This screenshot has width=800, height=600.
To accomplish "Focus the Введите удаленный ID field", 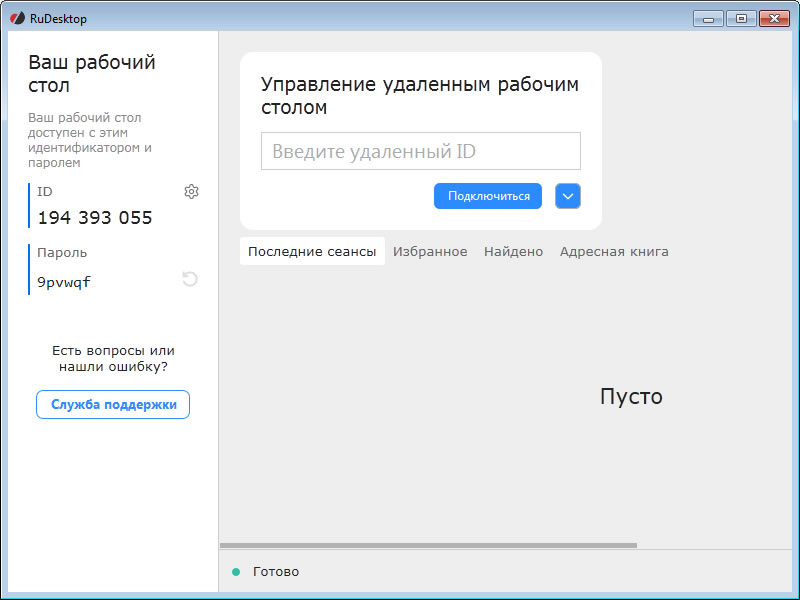I will (x=420, y=151).
